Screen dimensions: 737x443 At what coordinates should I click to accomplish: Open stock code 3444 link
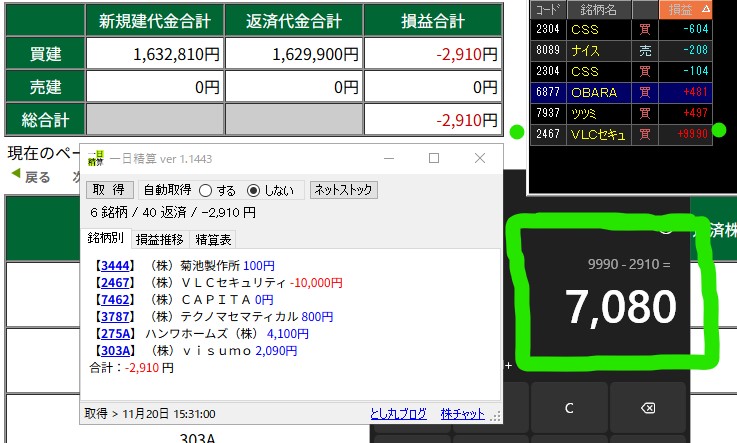[x=116, y=265]
